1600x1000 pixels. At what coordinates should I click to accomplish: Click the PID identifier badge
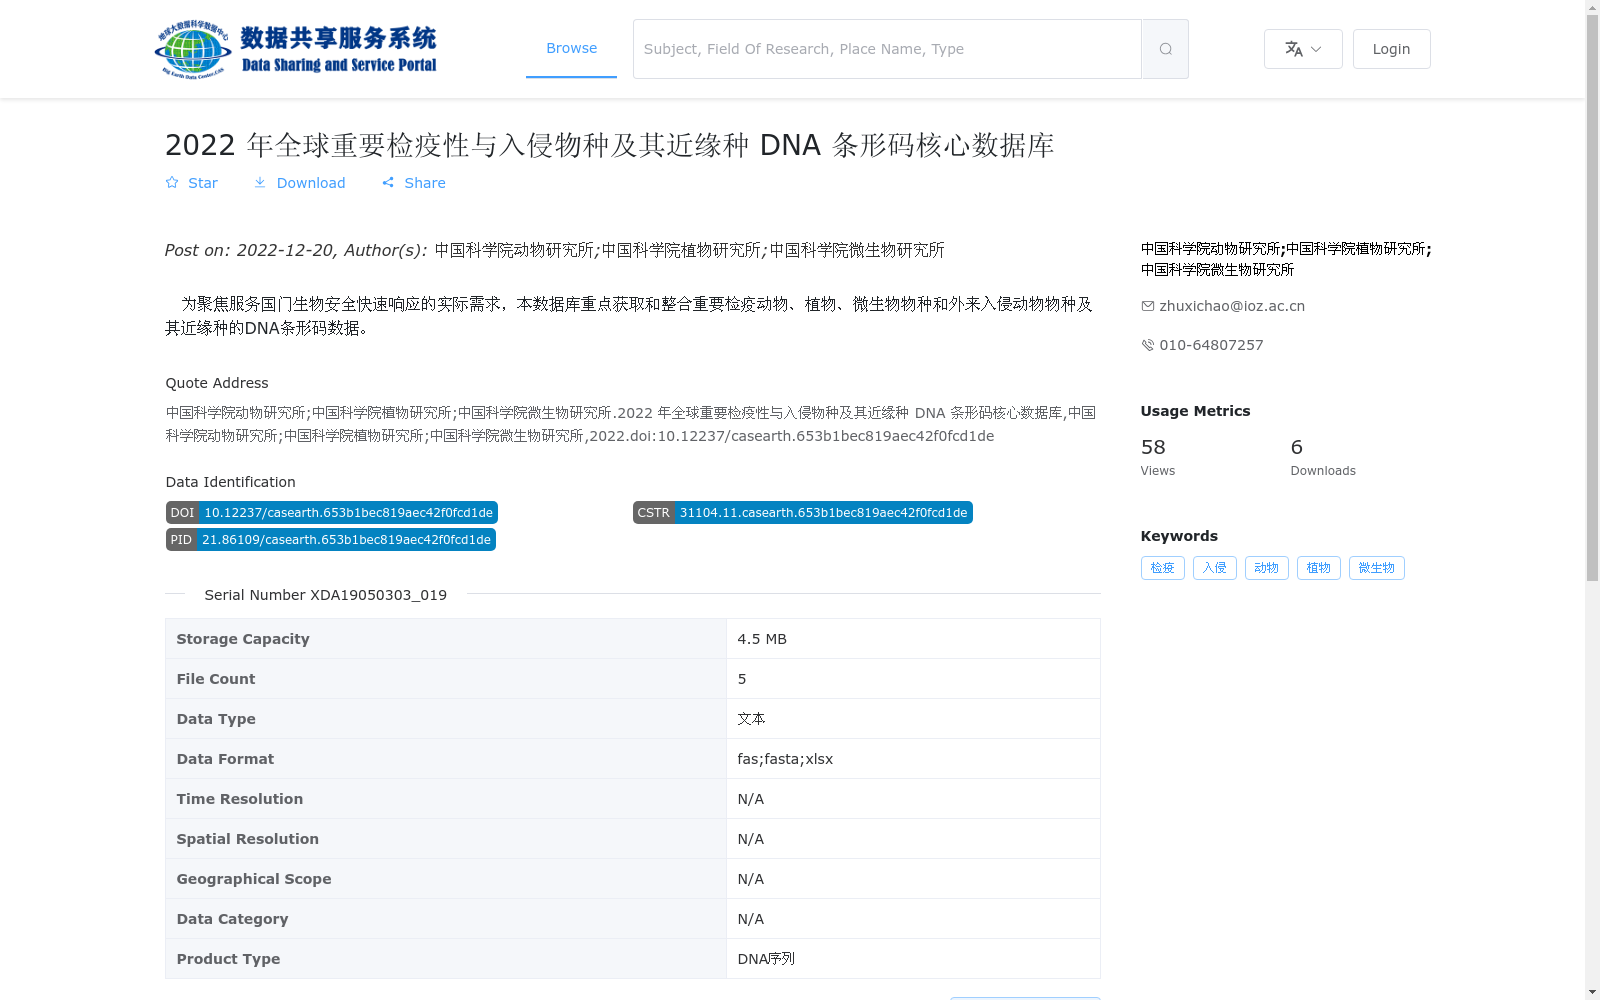(331, 540)
